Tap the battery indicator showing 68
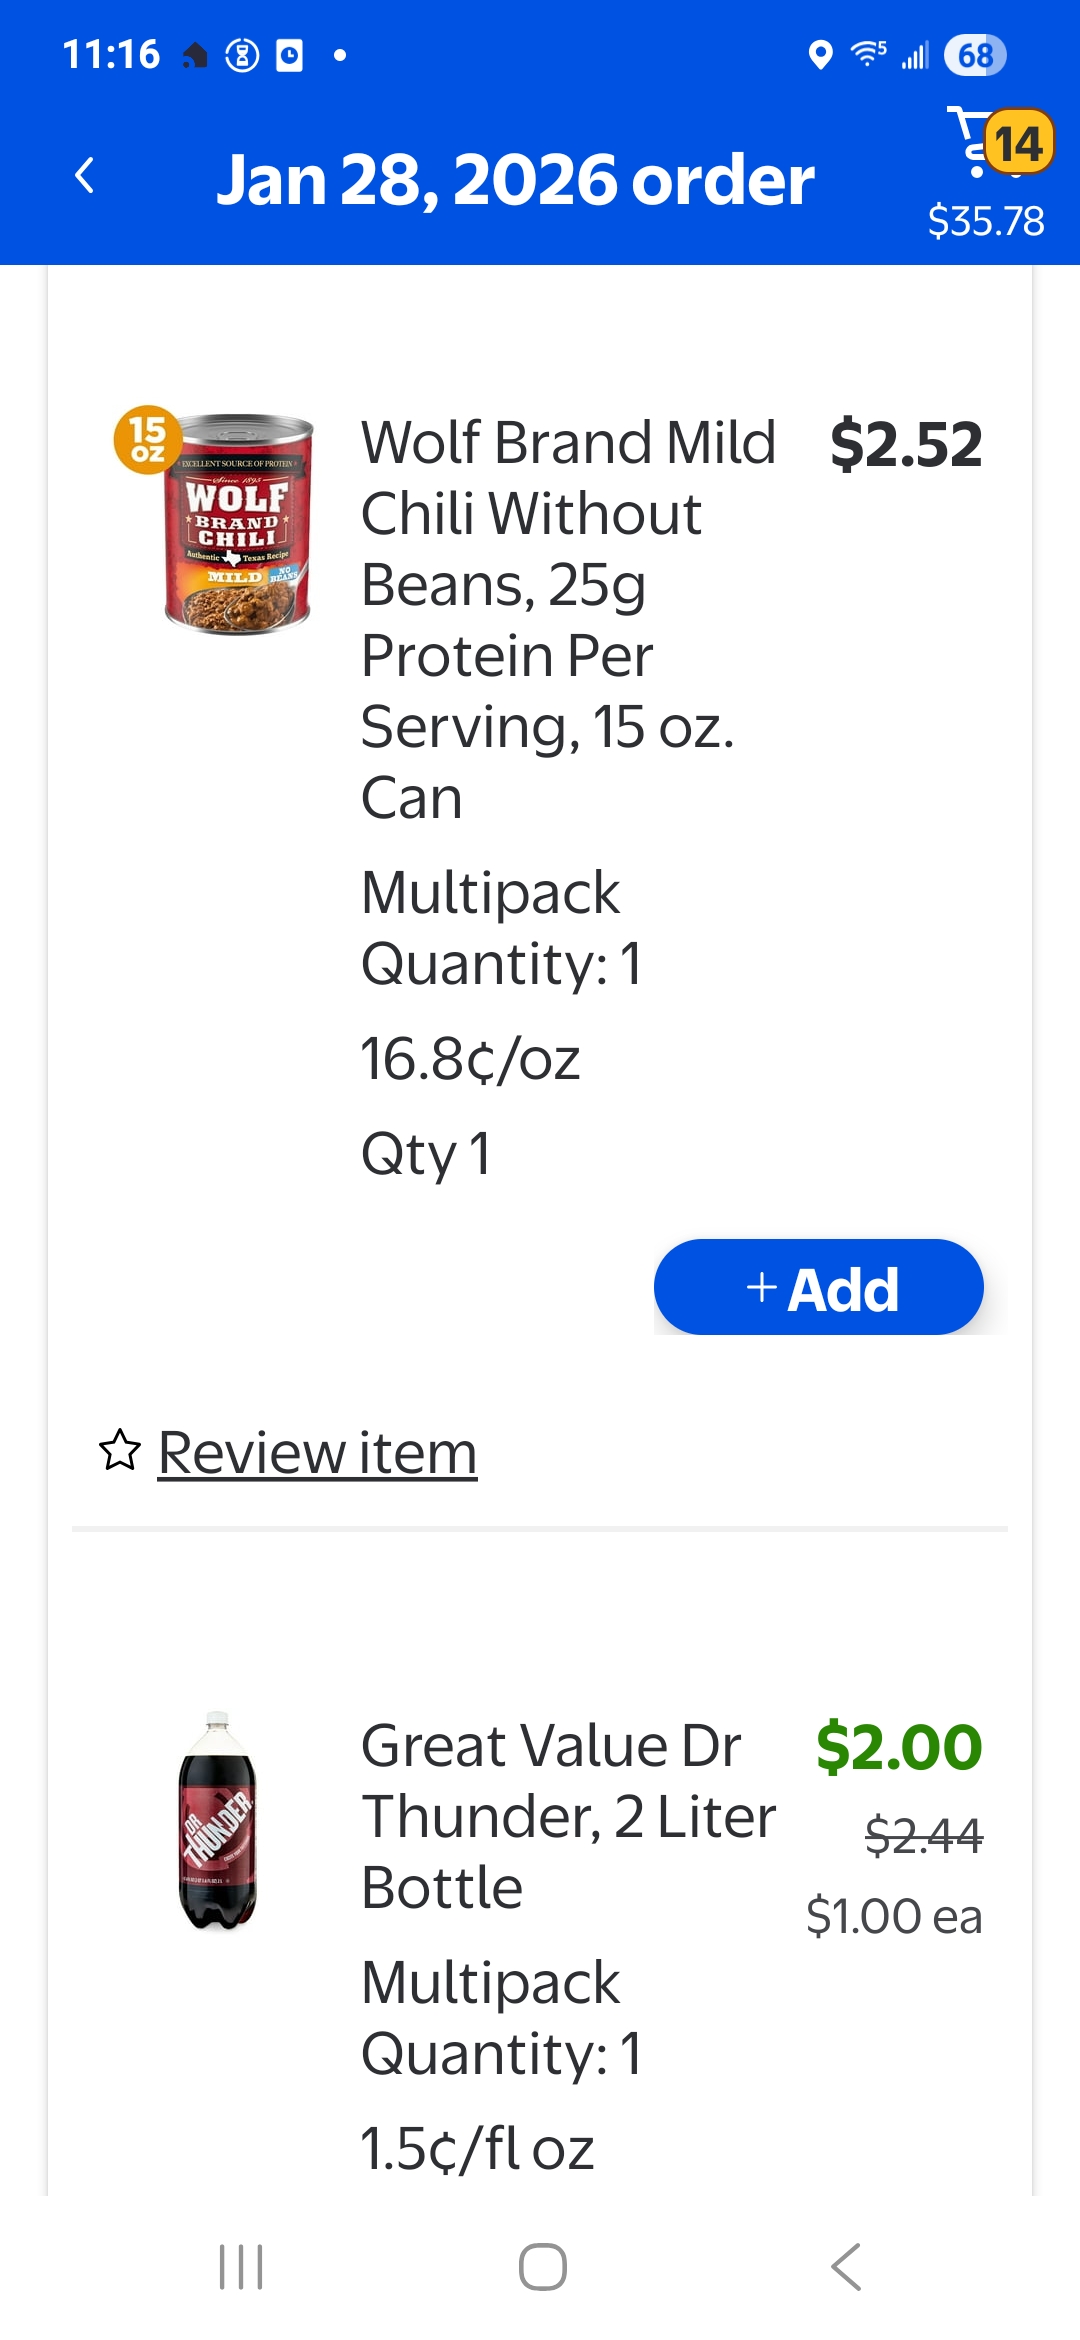 pos(975,55)
